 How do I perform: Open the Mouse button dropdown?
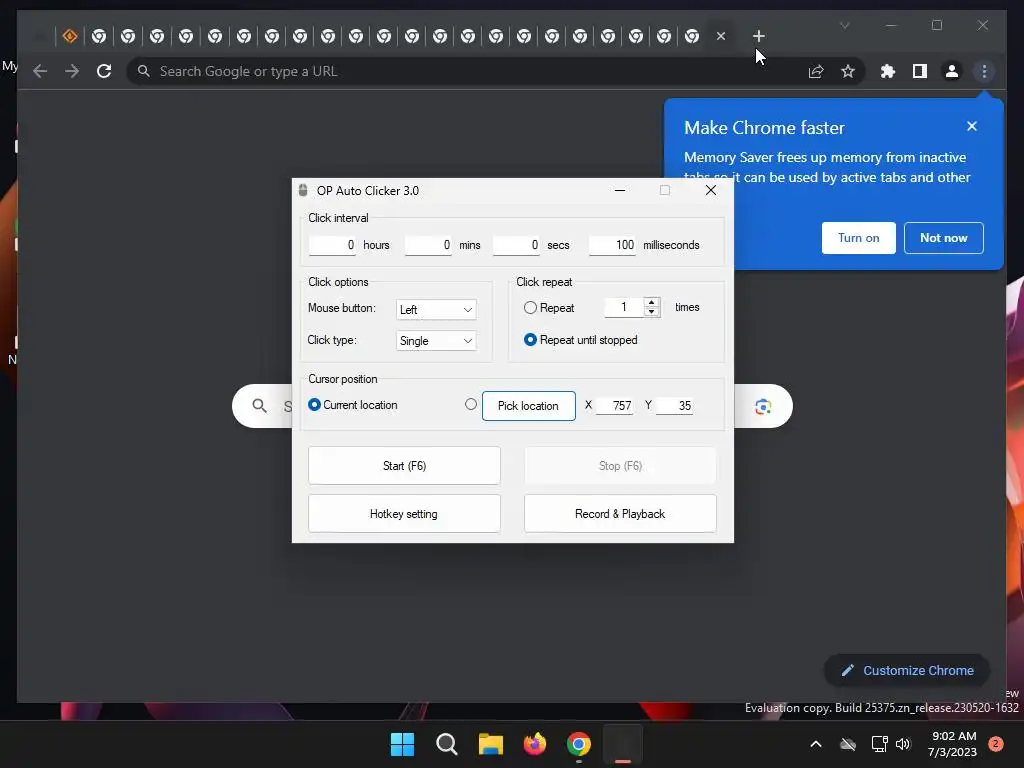436,310
